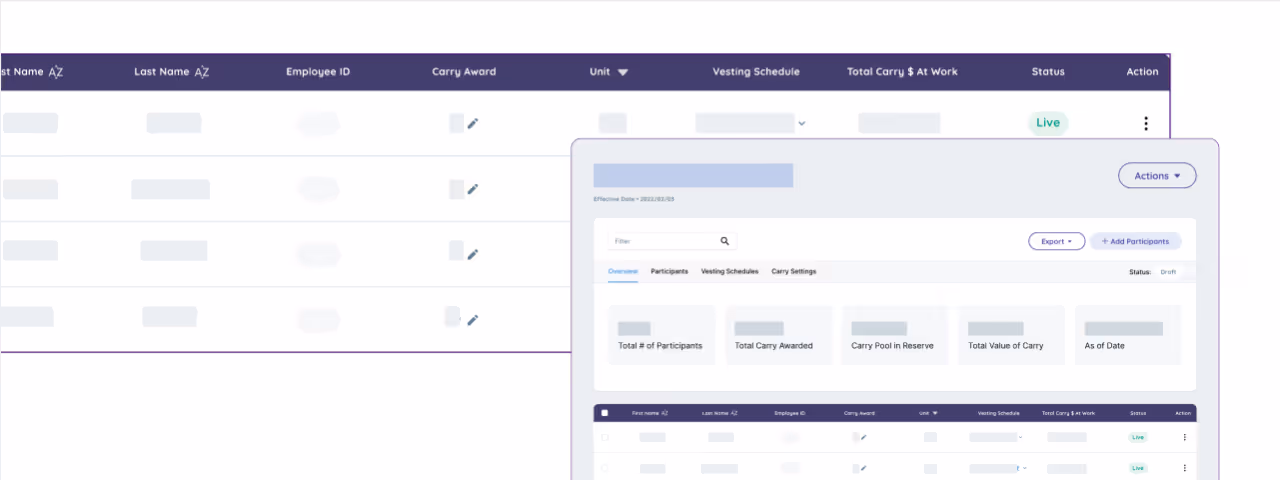
Task: Open the Vesting Schedules tab
Action: pos(730,272)
